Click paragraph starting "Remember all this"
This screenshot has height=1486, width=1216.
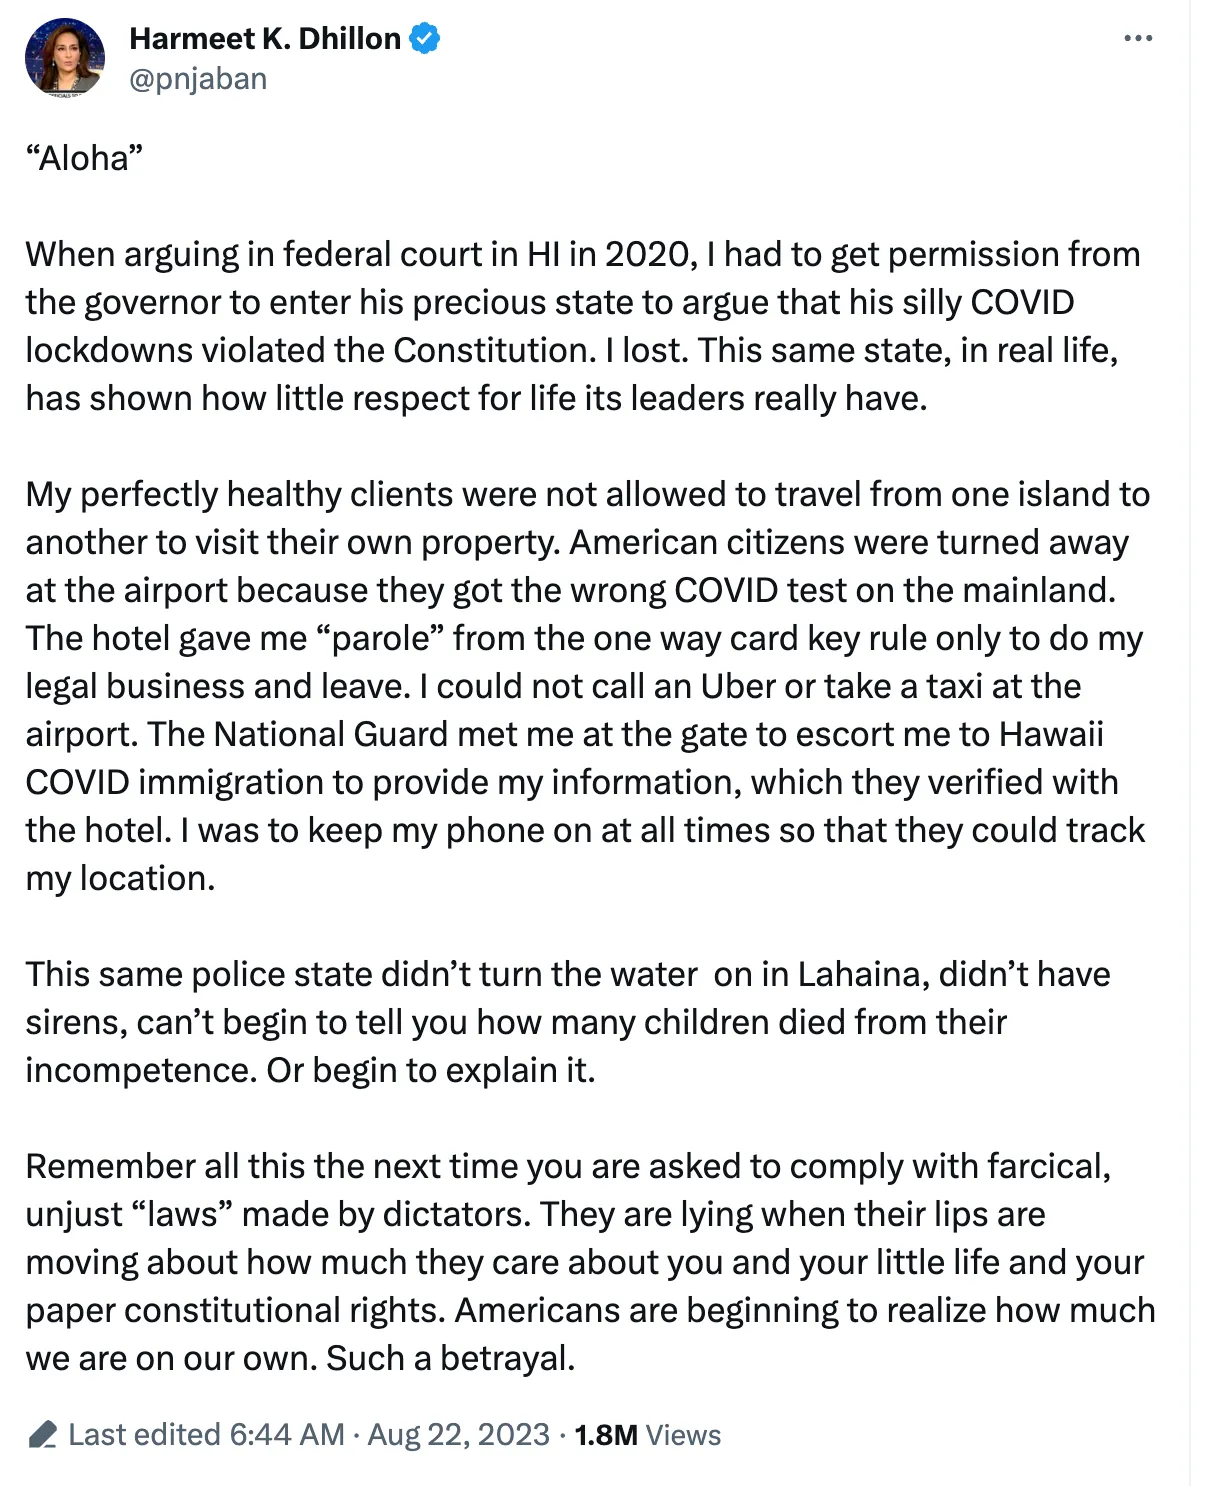pyautogui.click(x=590, y=1262)
